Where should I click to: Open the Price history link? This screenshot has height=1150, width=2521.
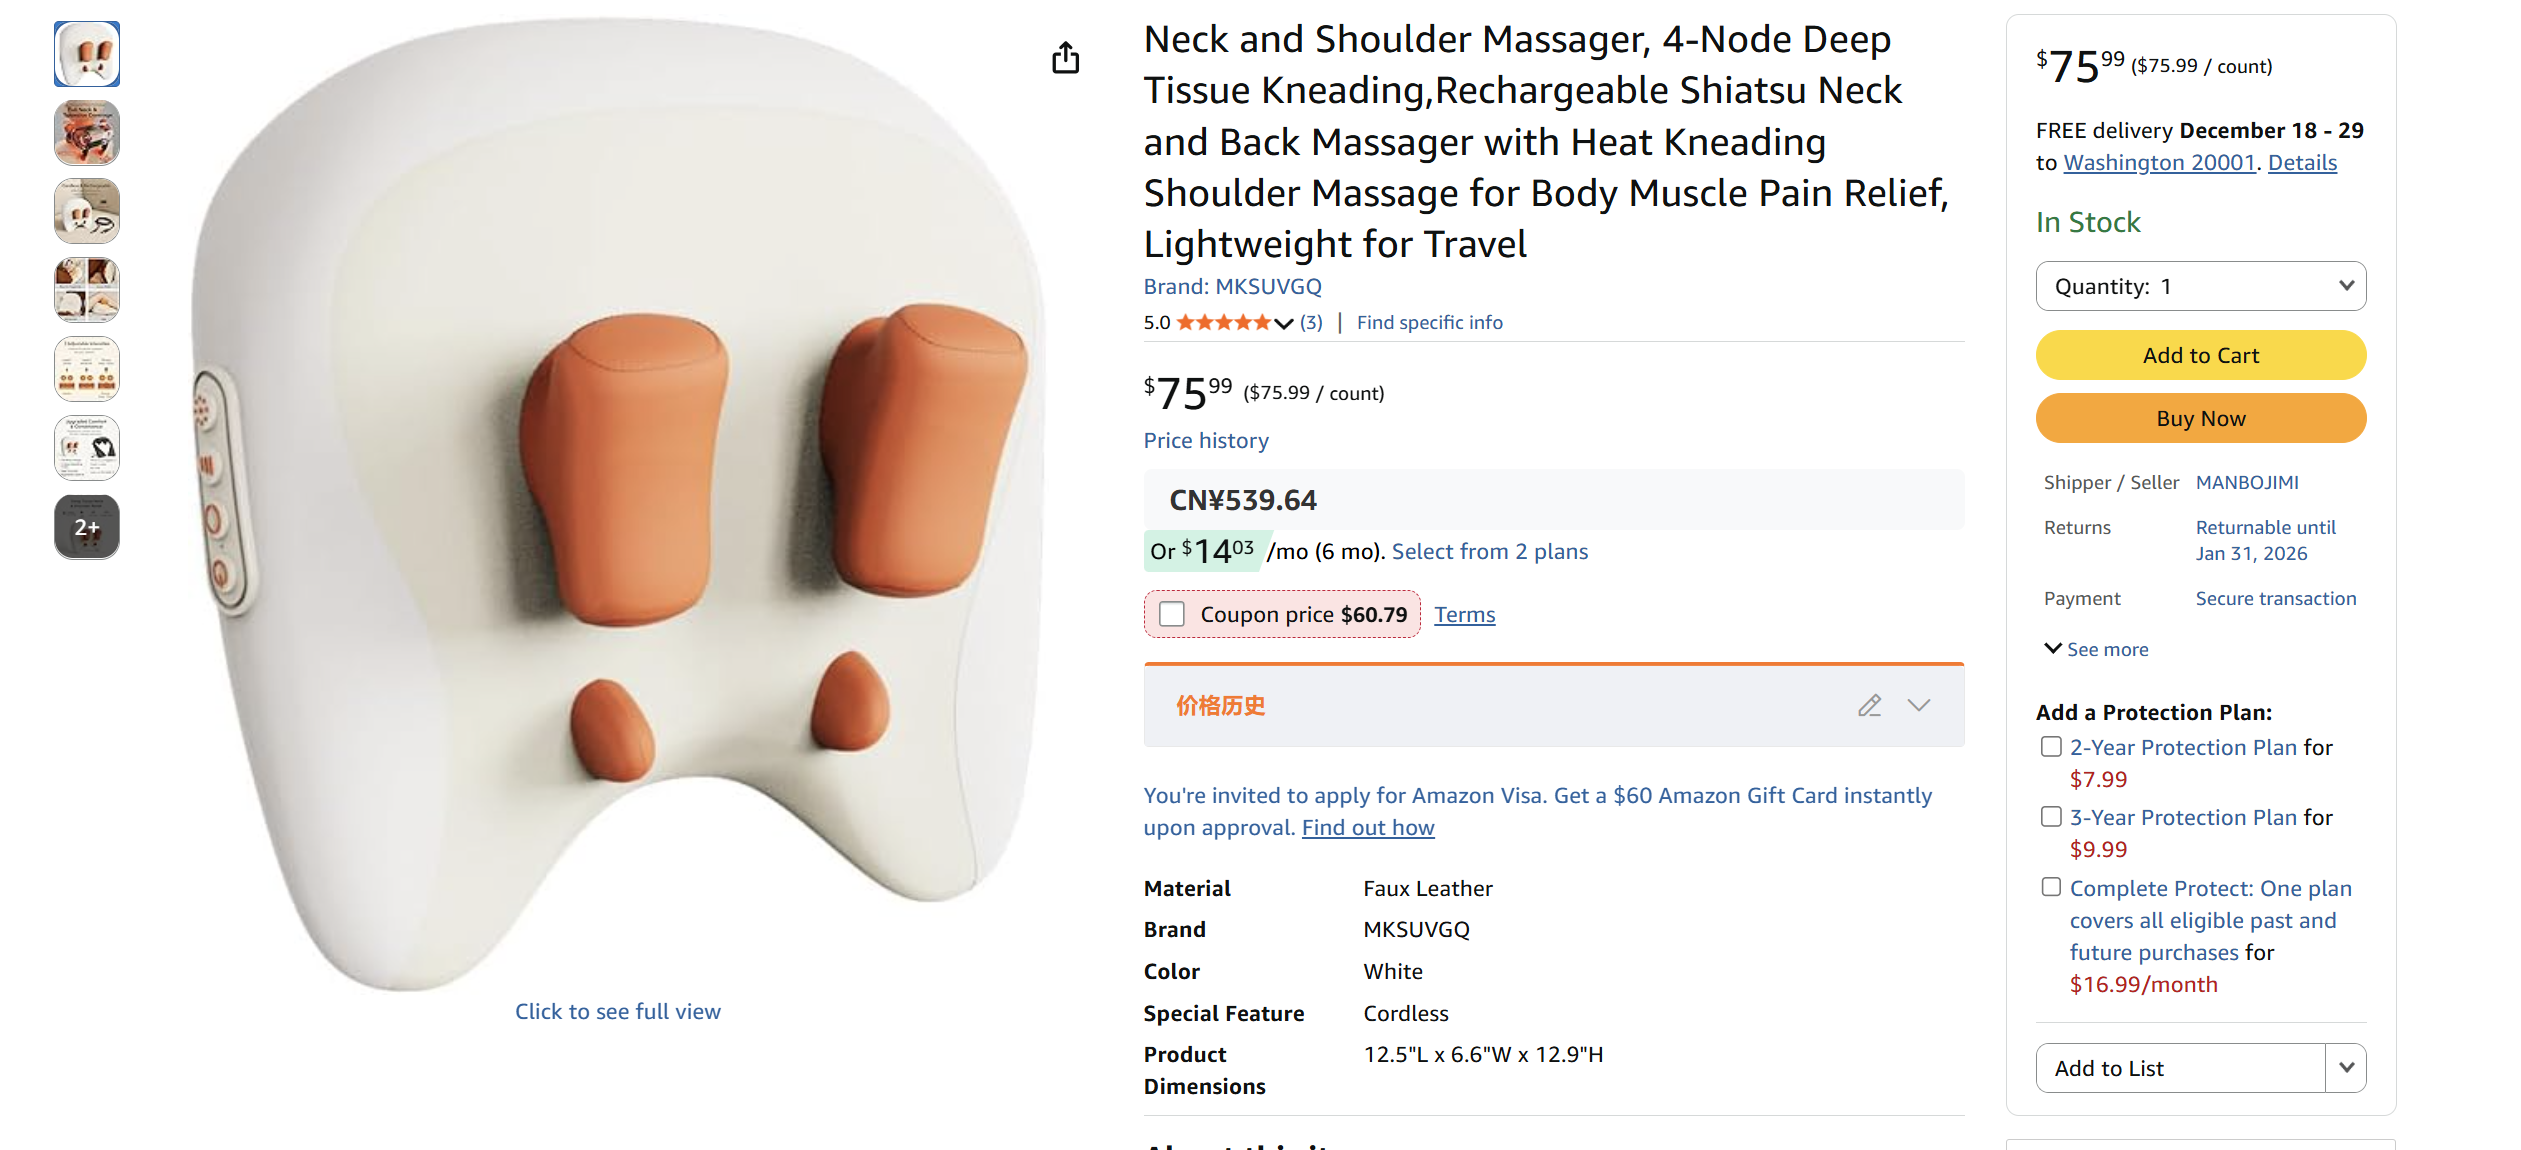(x=1205, y=440)
